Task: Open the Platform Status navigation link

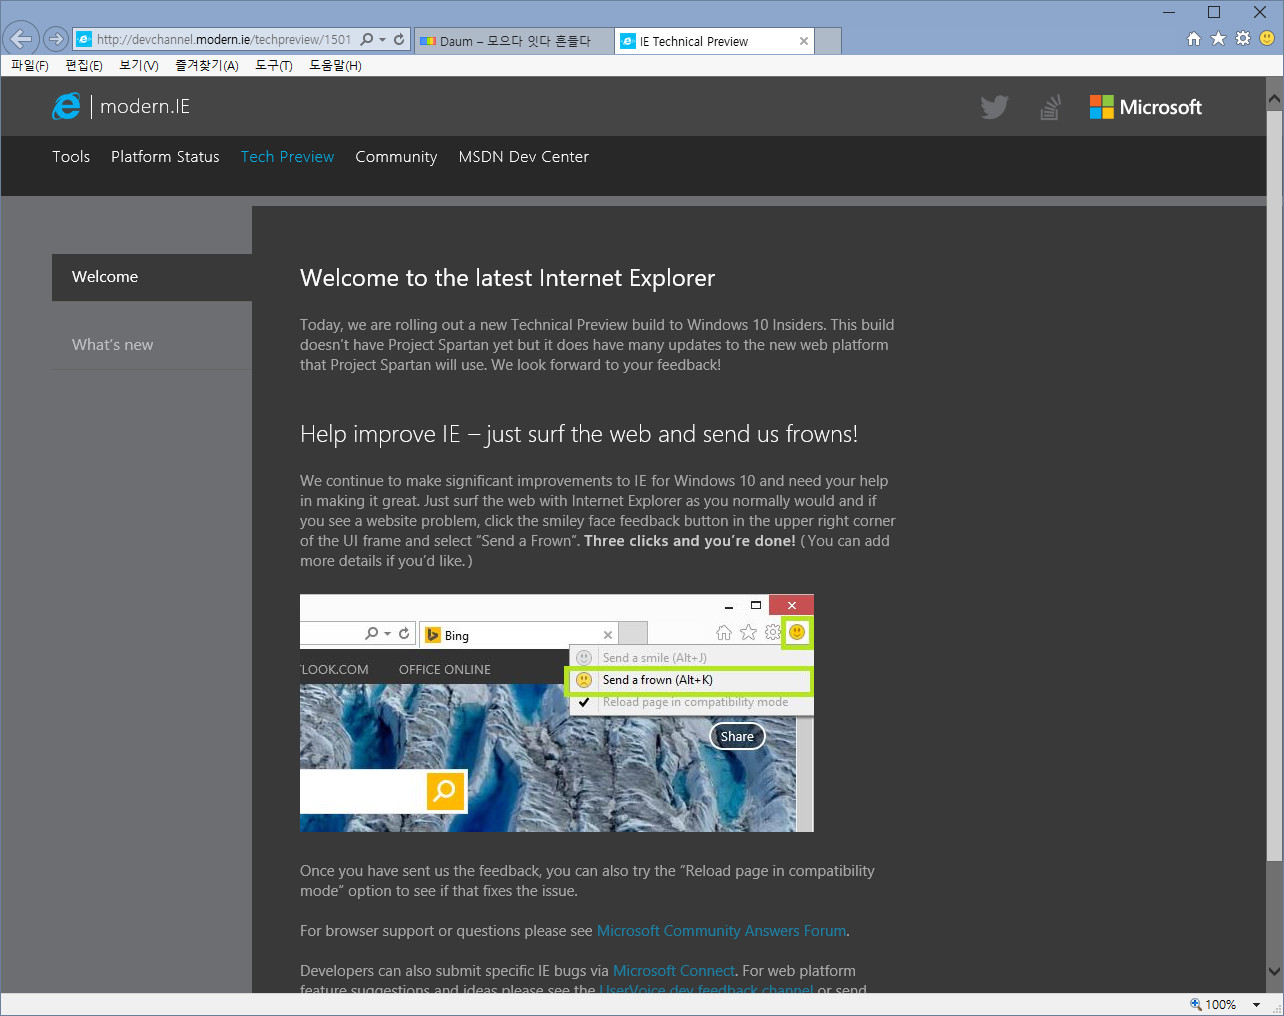Action: click(x=165, y=157)
